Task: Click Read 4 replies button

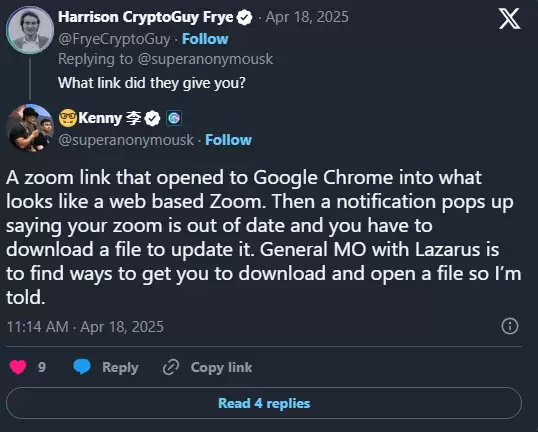Action: [x=264, y=403]
